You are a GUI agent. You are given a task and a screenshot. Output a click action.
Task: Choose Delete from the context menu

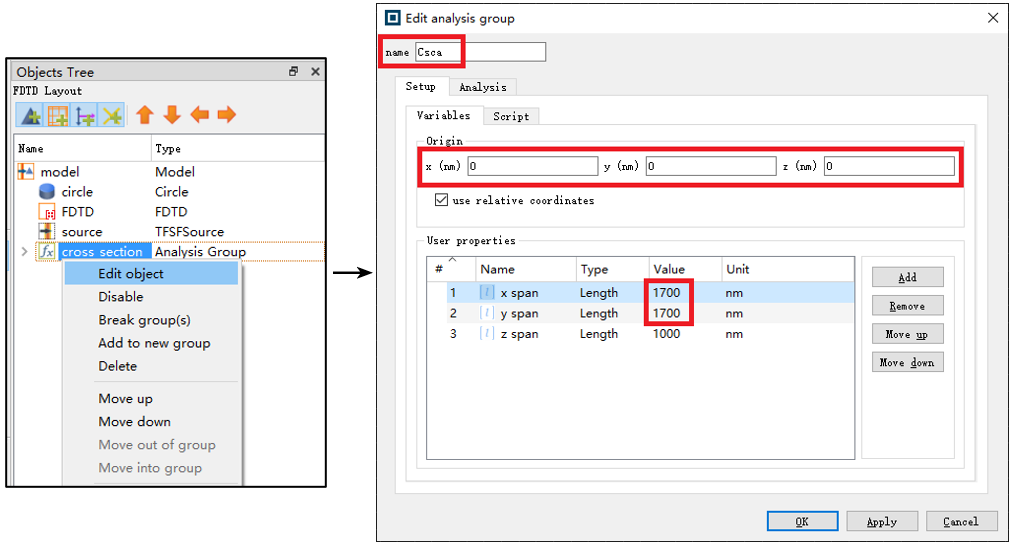[118, 366]
